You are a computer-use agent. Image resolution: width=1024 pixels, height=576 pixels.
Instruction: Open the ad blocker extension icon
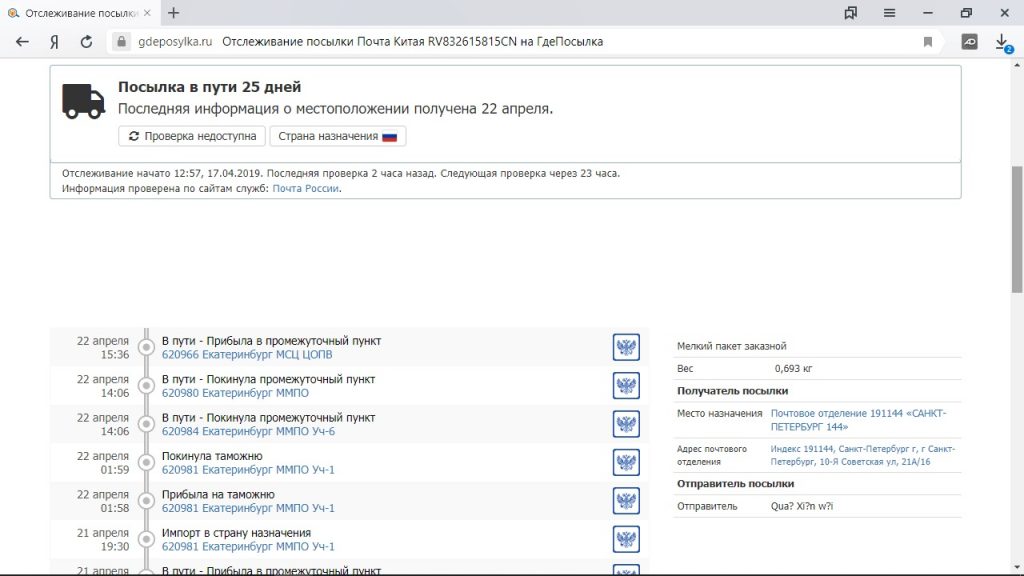click(969, 42)
